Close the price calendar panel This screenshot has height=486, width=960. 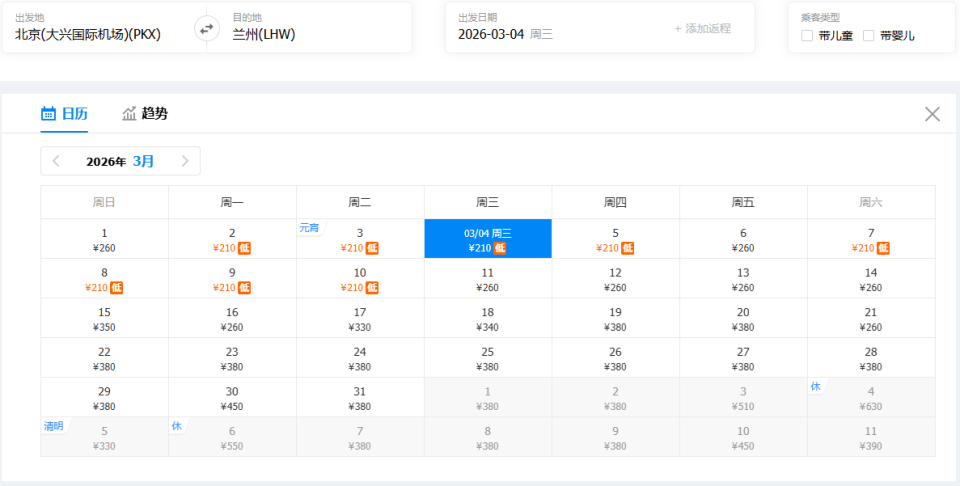[932, 114]
